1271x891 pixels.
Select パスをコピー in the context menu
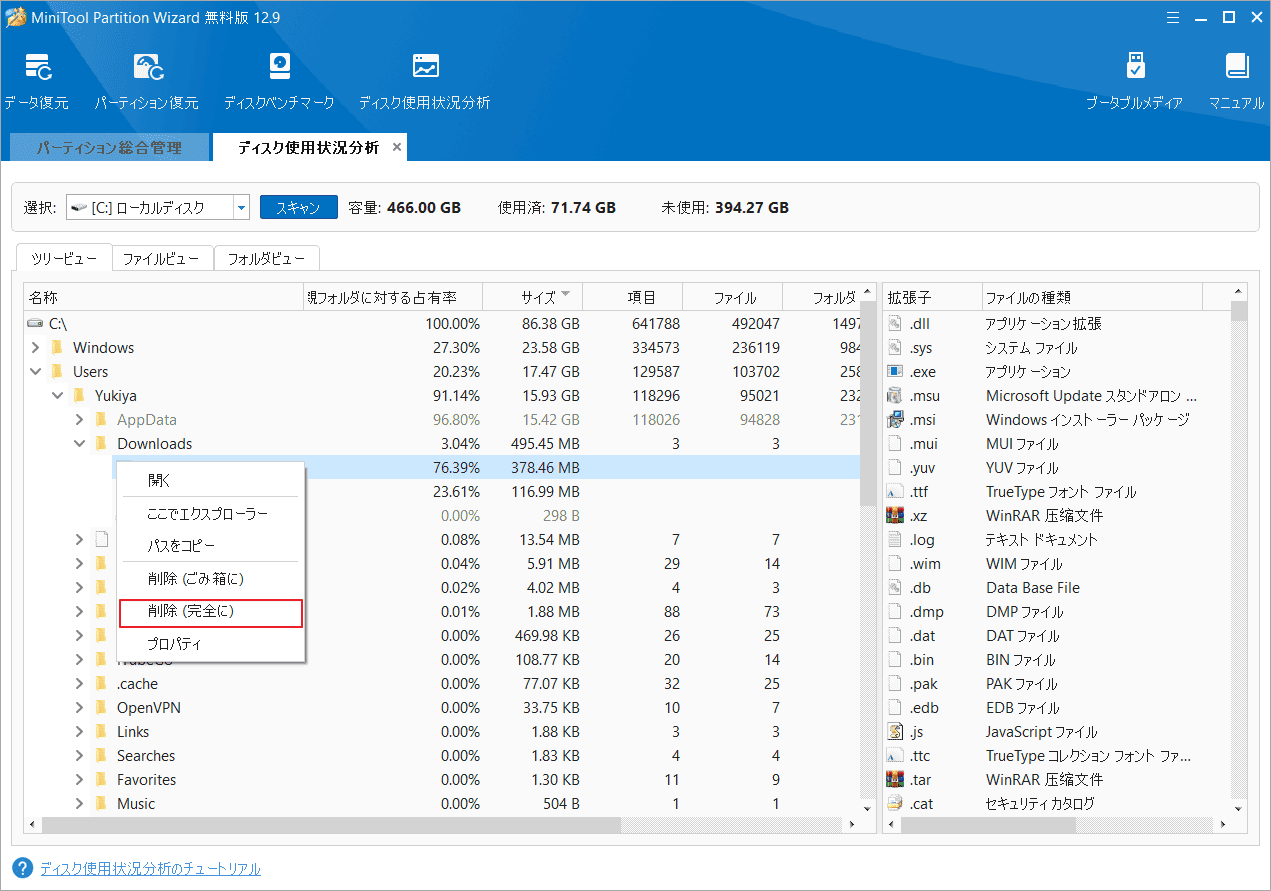pos(210,546)
